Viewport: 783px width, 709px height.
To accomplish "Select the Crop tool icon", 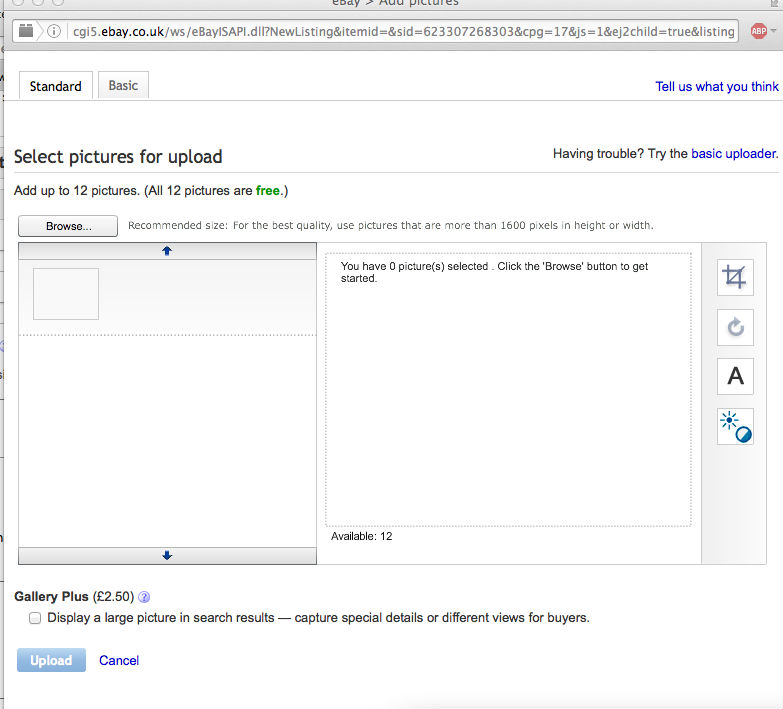I will [x=735, y=278].
